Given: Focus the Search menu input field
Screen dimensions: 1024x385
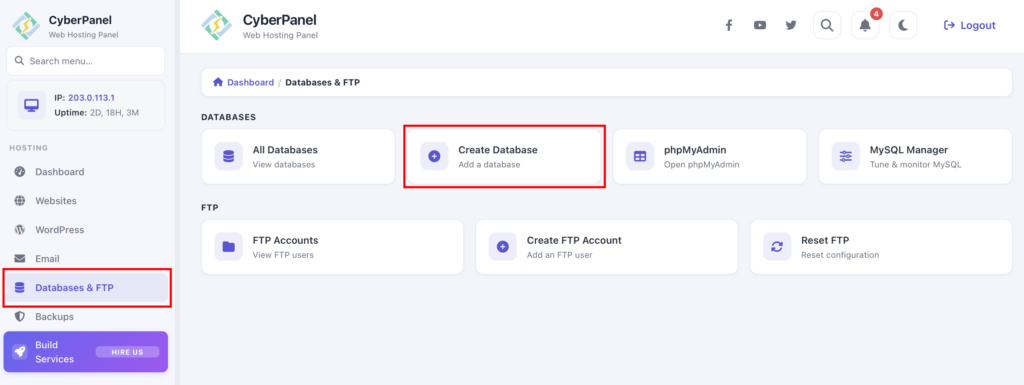Looking at the screenshot, I should [x=86, y=61].
